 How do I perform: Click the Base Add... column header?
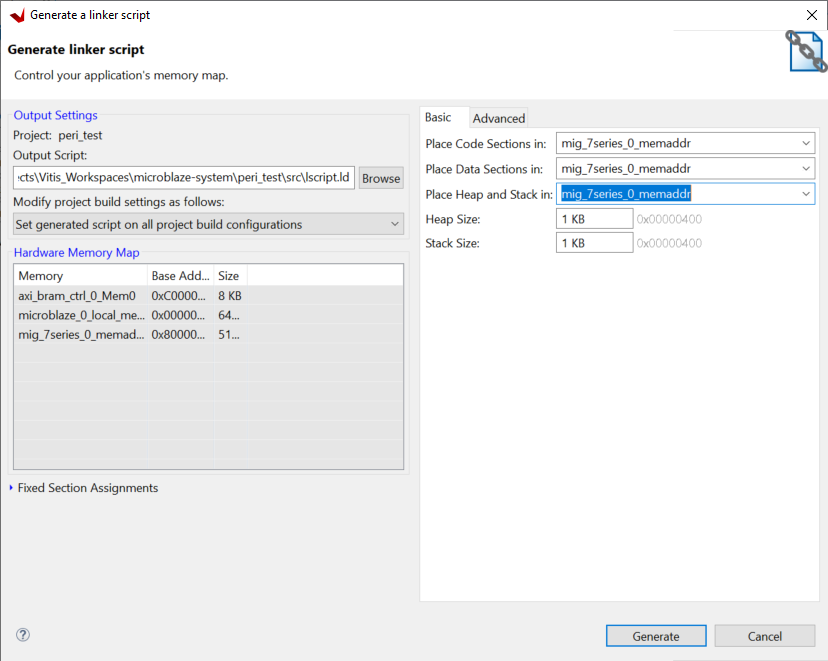coord(181,276)
